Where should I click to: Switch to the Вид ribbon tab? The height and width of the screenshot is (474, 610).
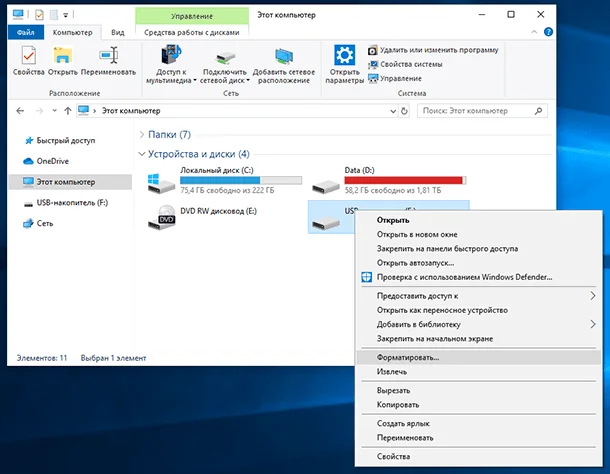pos(117,32)
